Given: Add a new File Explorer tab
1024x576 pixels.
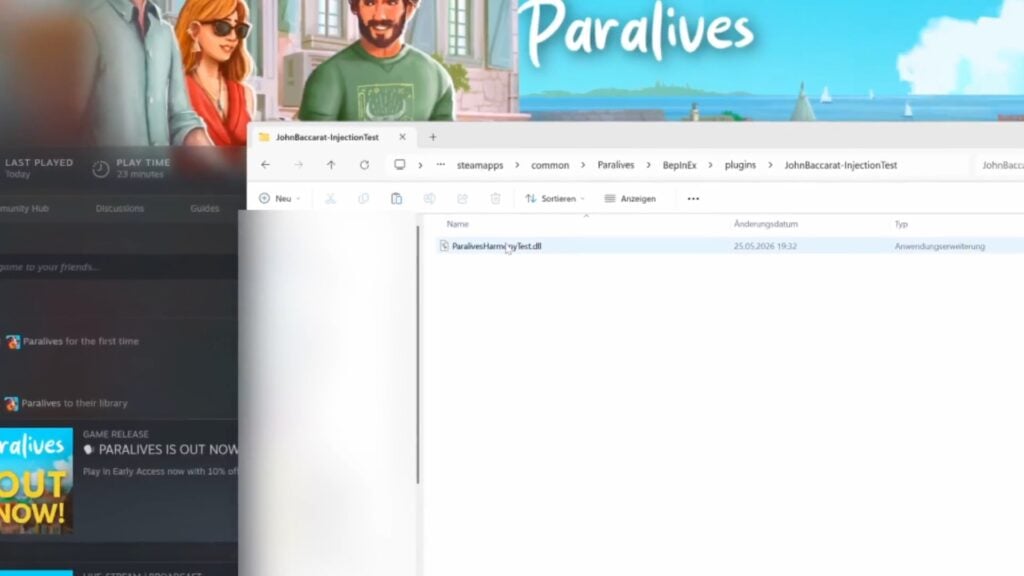Looking at the screenshot, I should point(433,137).
